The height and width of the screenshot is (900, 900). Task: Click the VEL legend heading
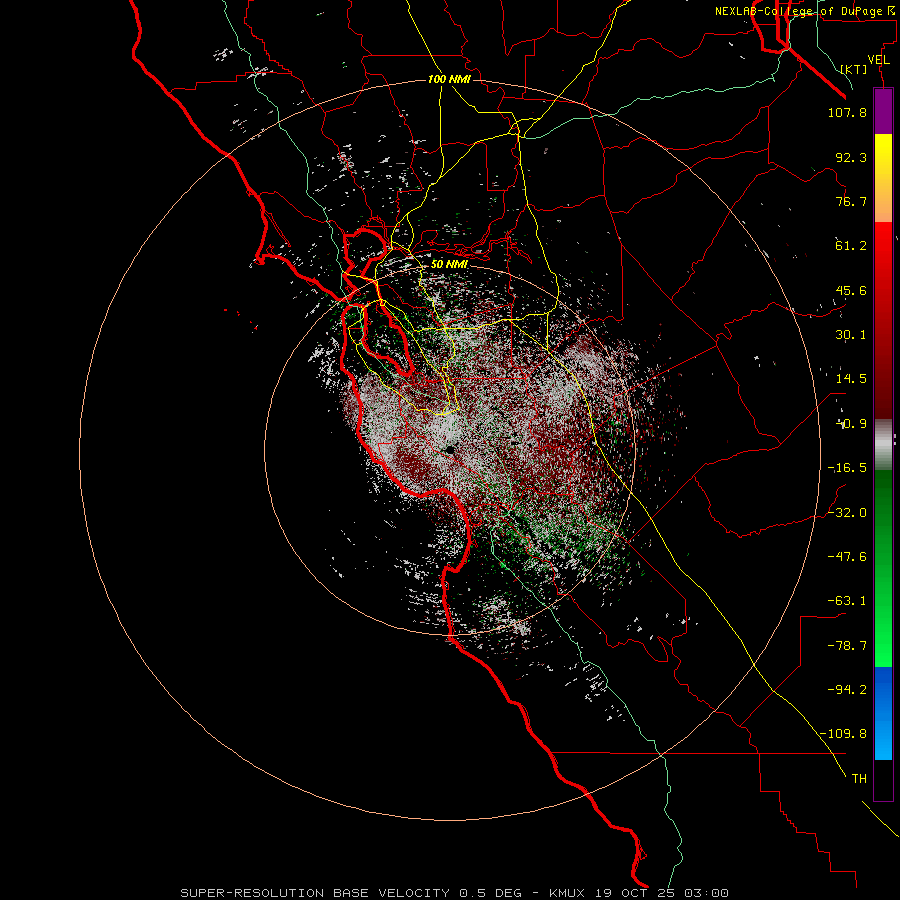point(879,59)
